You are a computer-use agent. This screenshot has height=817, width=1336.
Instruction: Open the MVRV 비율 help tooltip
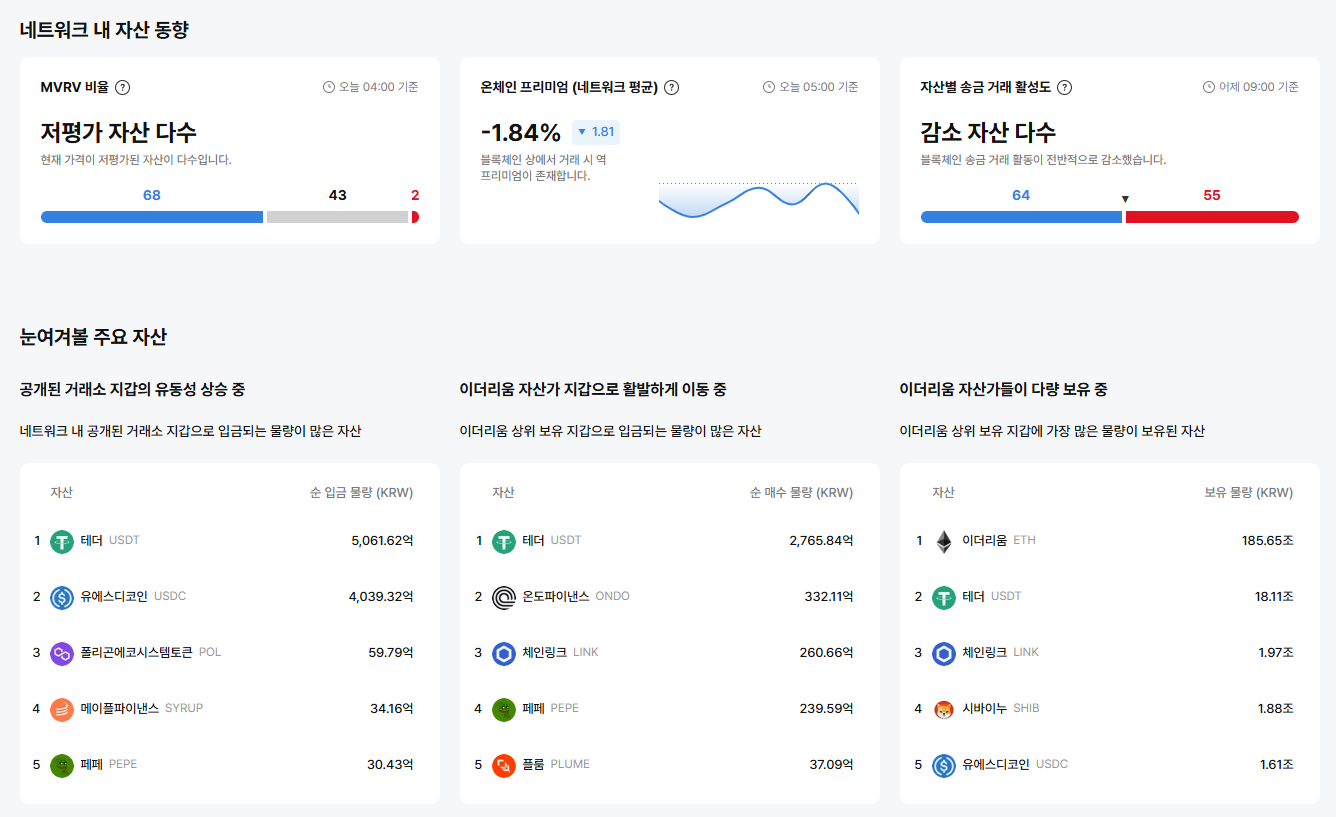click(121, 87)
